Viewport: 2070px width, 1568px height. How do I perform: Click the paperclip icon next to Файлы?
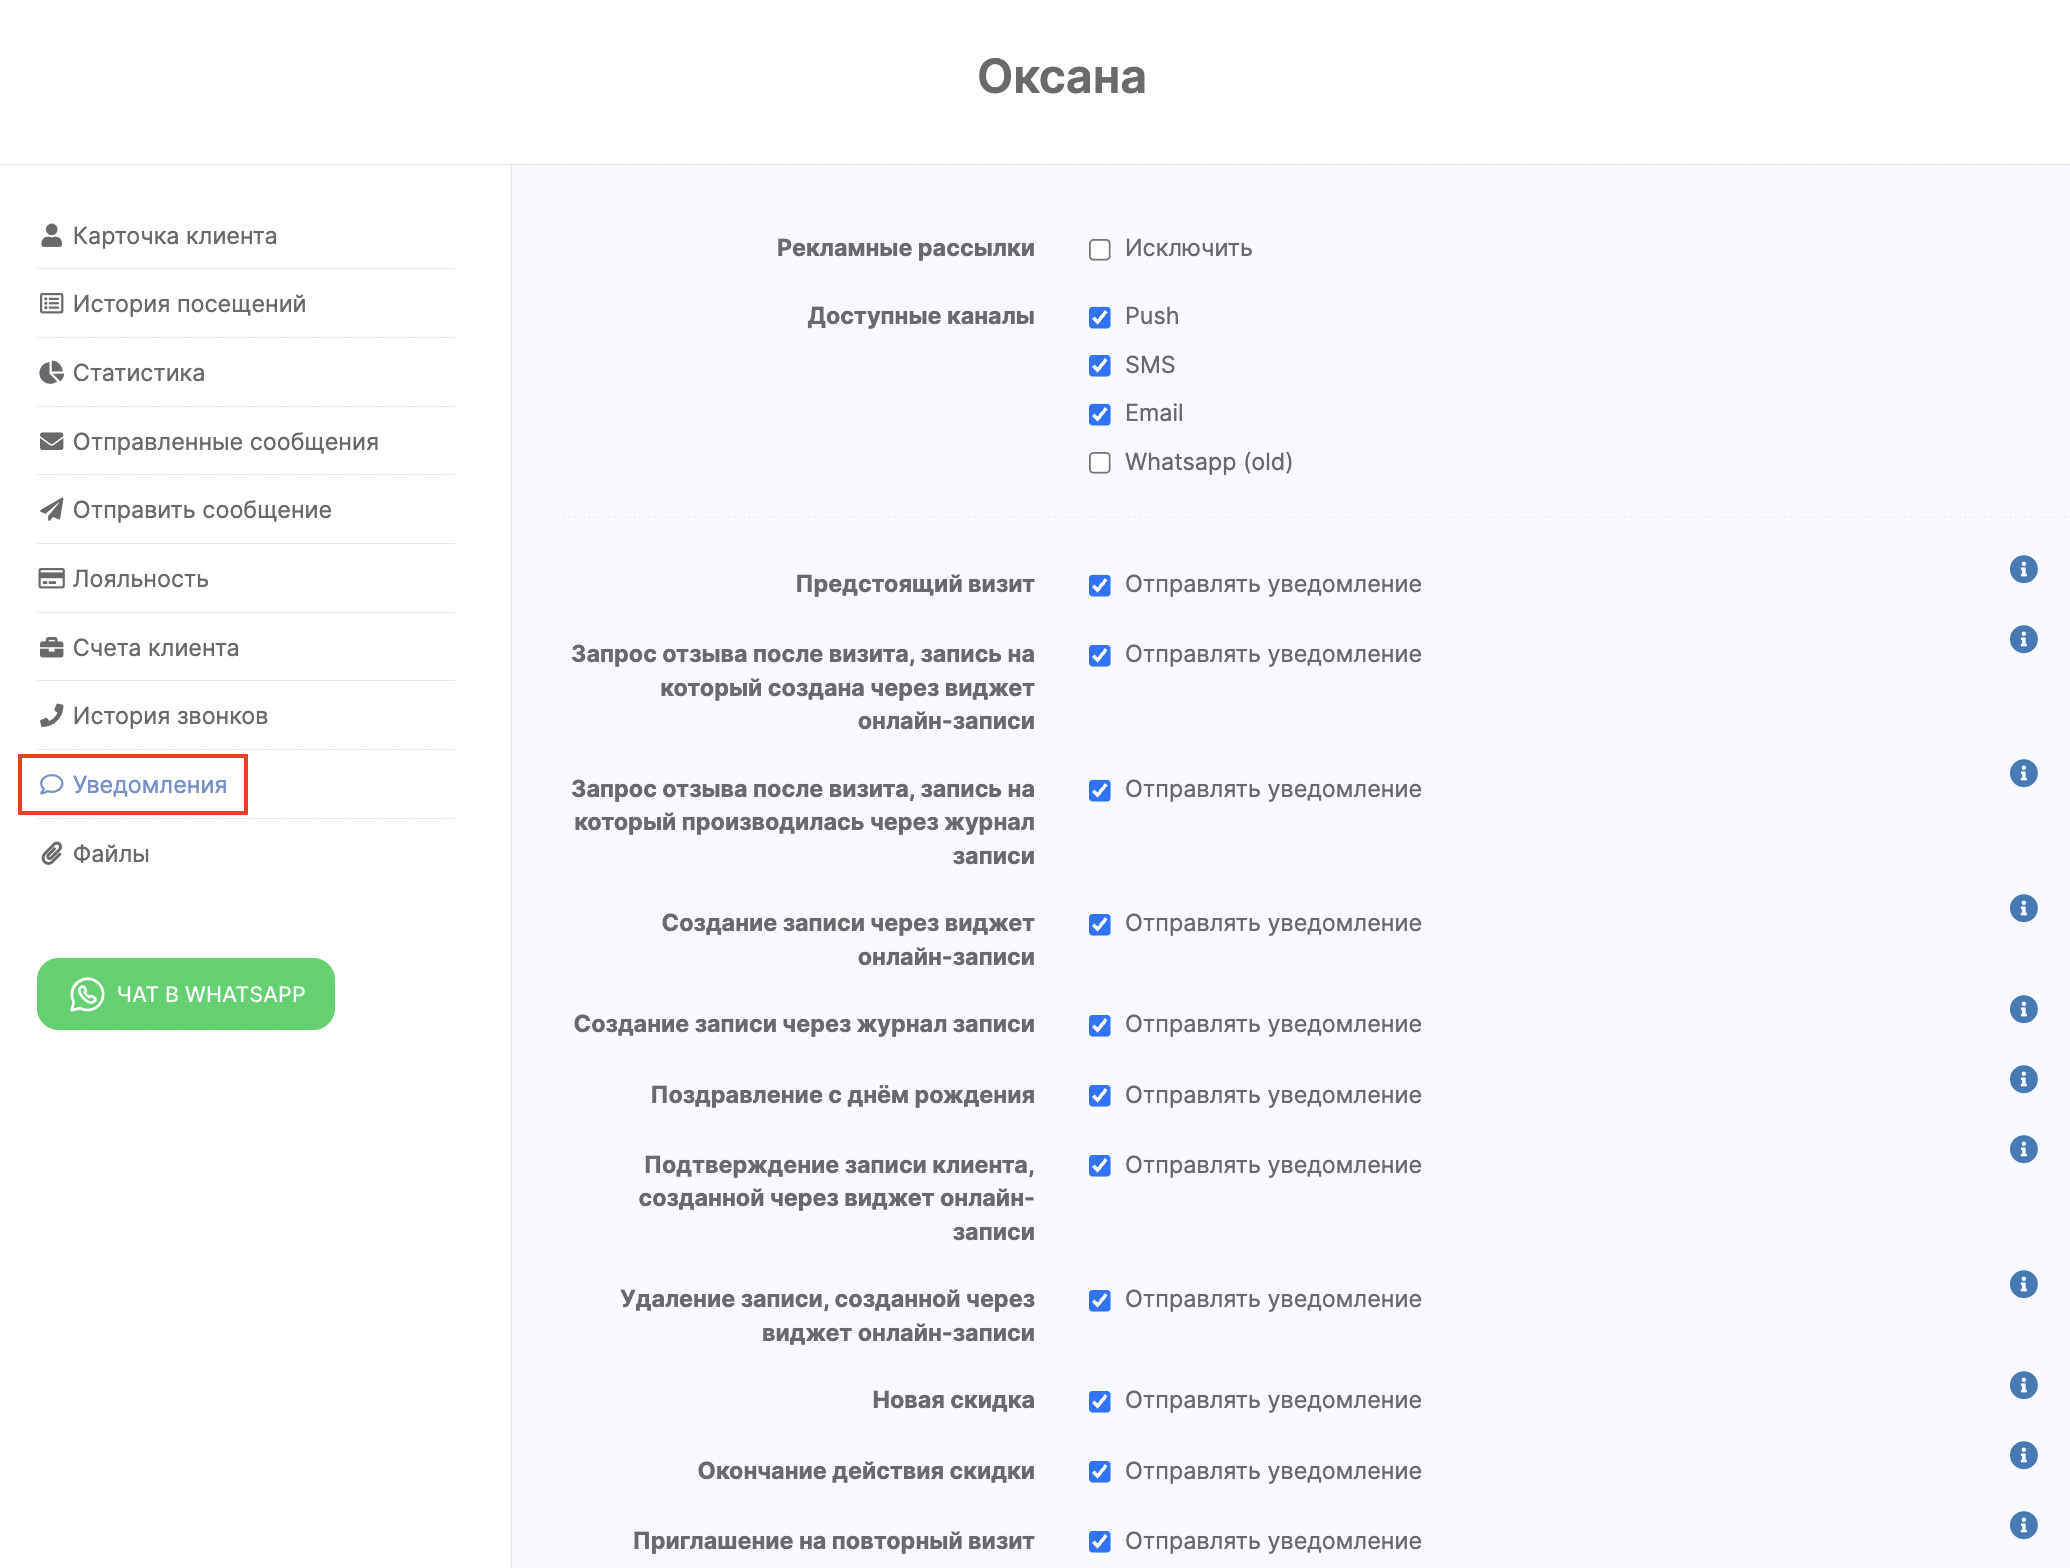pyautogui.click(x=51, y=854)
